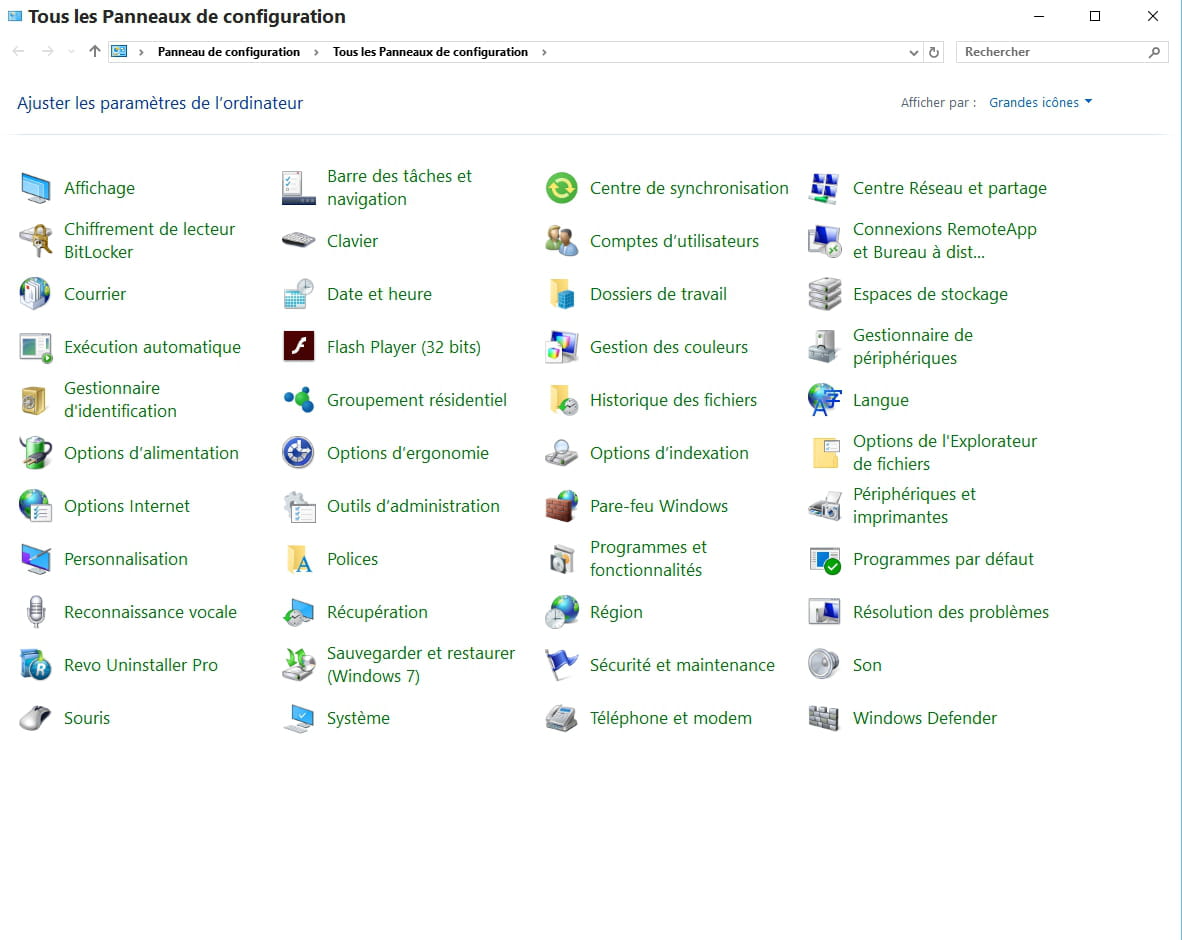The height and width of the screenshot is (940, 1182).
Task: Open the BitLocker keys icon
Action: [35, 240]
